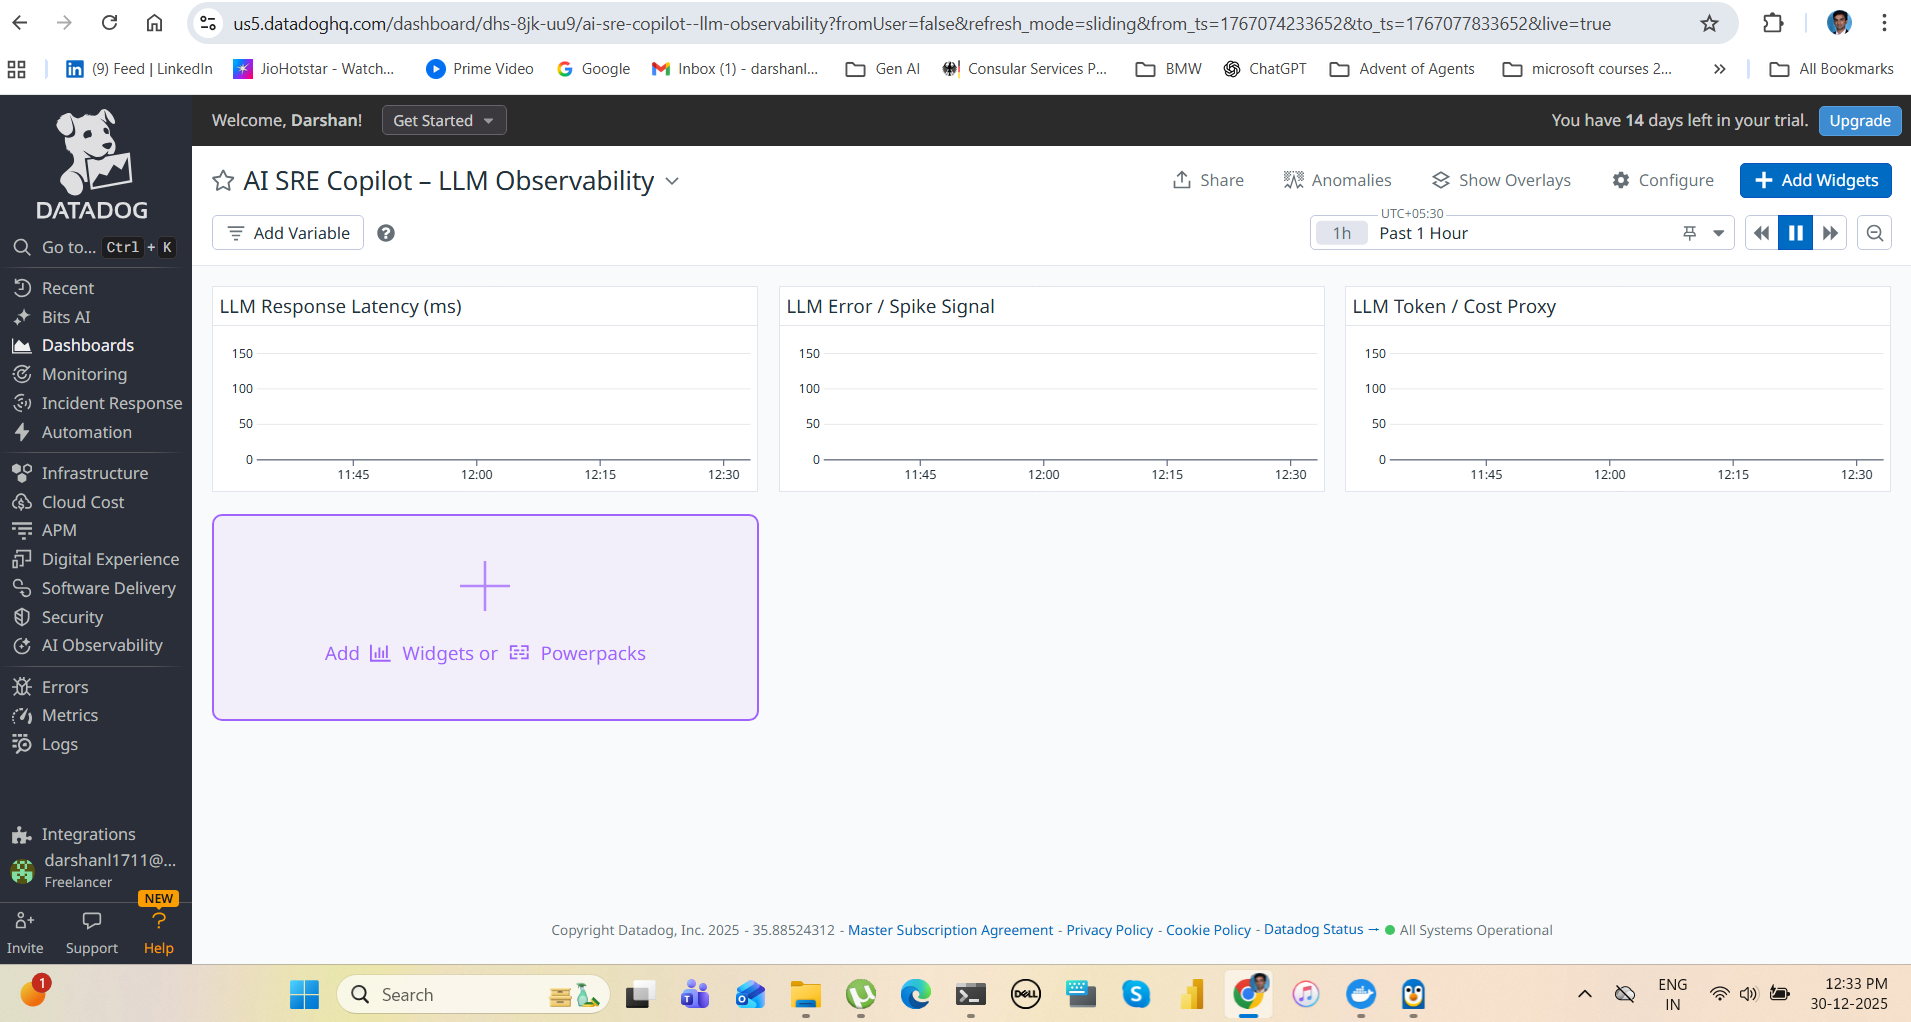Open Windows Start menu

(304, 994)
